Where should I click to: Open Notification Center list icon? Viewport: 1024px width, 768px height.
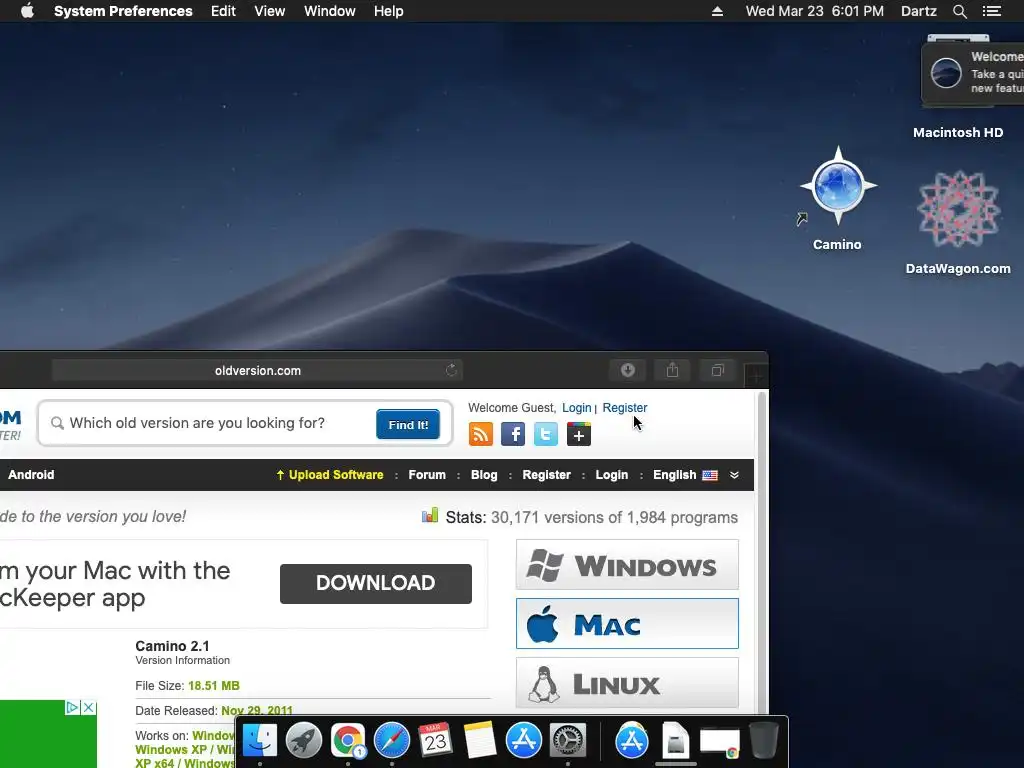991,11
